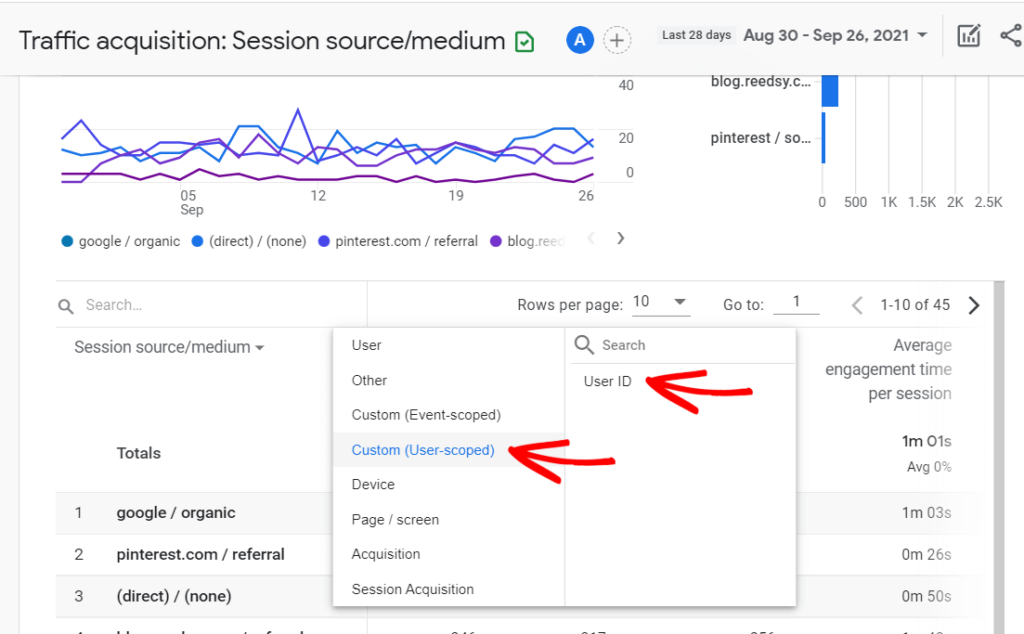Select Custom (User-scoped) in the dimension menu

coord(422,450)
